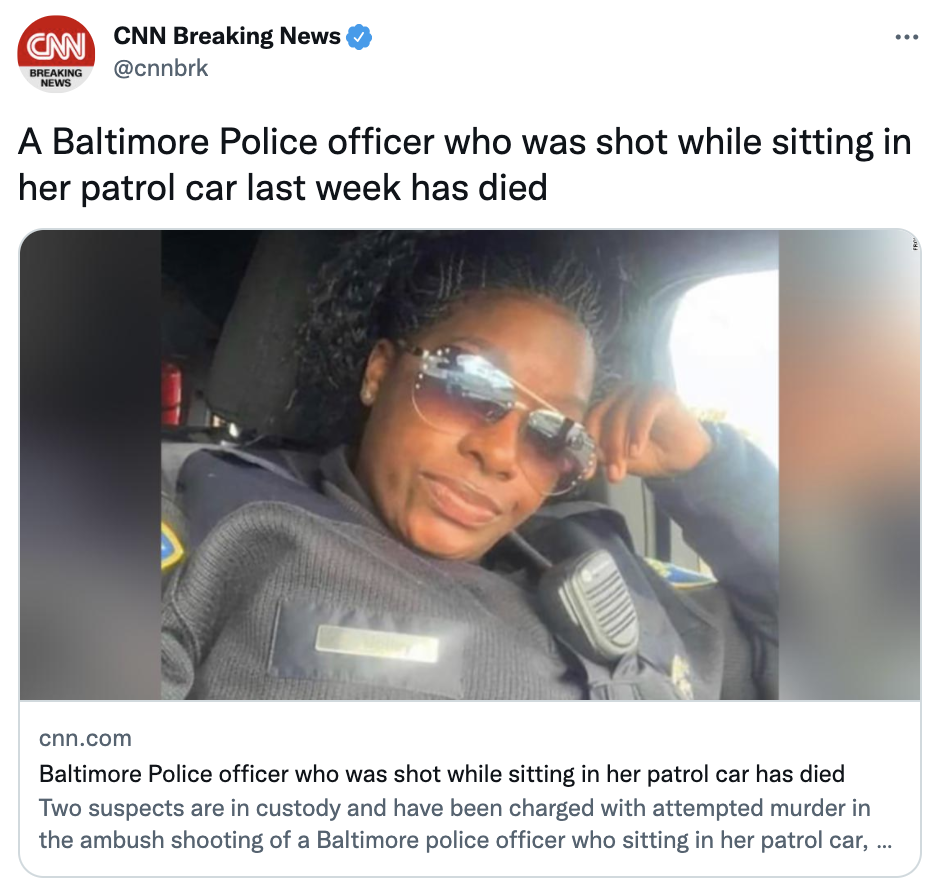Click the "Two suspects are in custody" description
The height and width of the screenshot is (892, 934).
point(465,824)
